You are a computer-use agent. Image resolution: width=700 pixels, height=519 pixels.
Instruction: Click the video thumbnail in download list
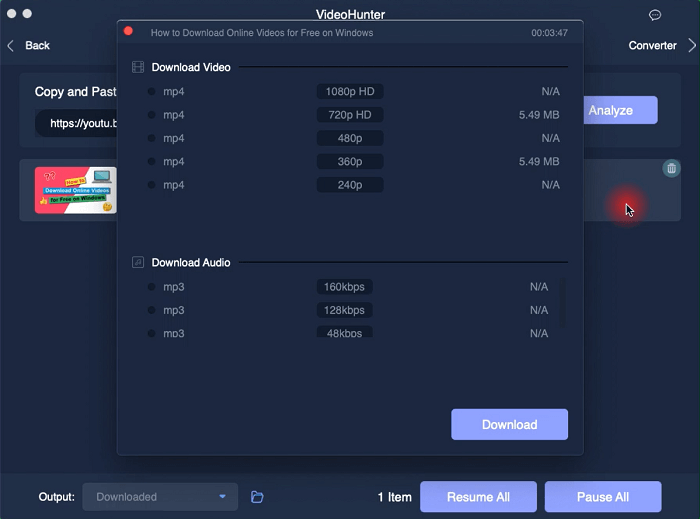pyautogui.click(x=76, y=190)
